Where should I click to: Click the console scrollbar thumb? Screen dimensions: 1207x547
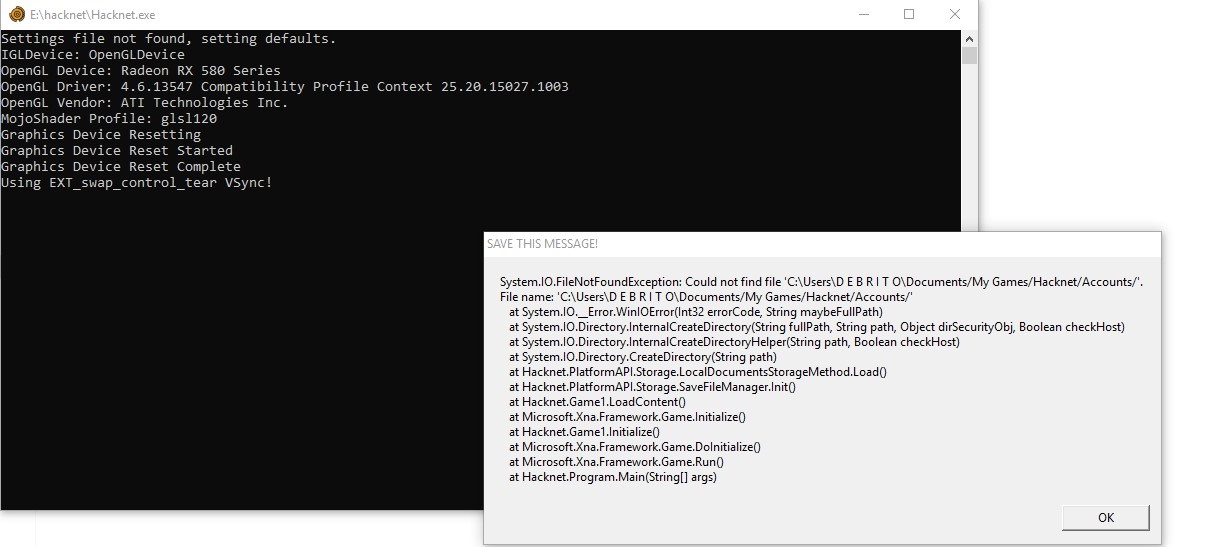point(969,55)
